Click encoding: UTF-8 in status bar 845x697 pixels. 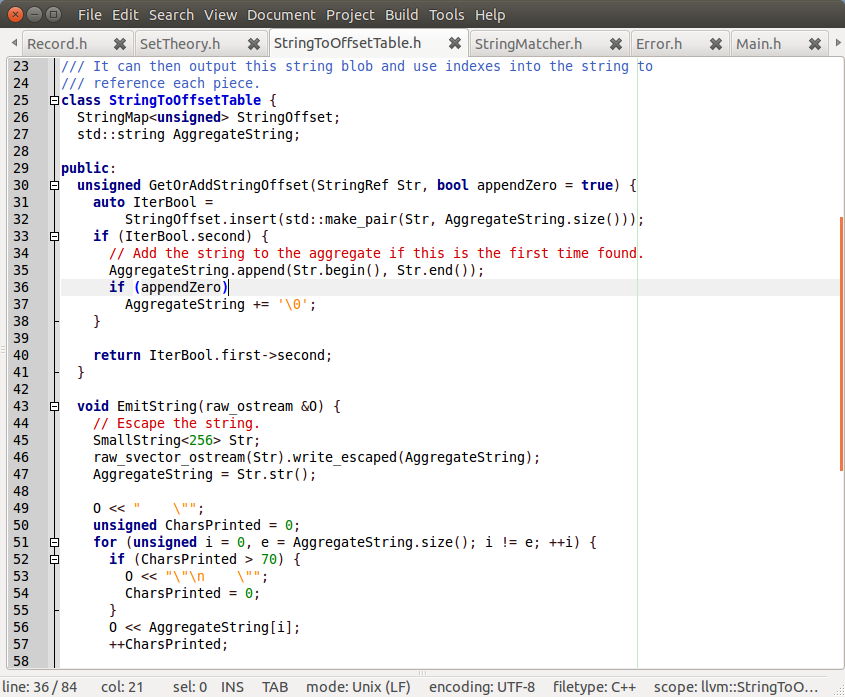click(482, 687)
